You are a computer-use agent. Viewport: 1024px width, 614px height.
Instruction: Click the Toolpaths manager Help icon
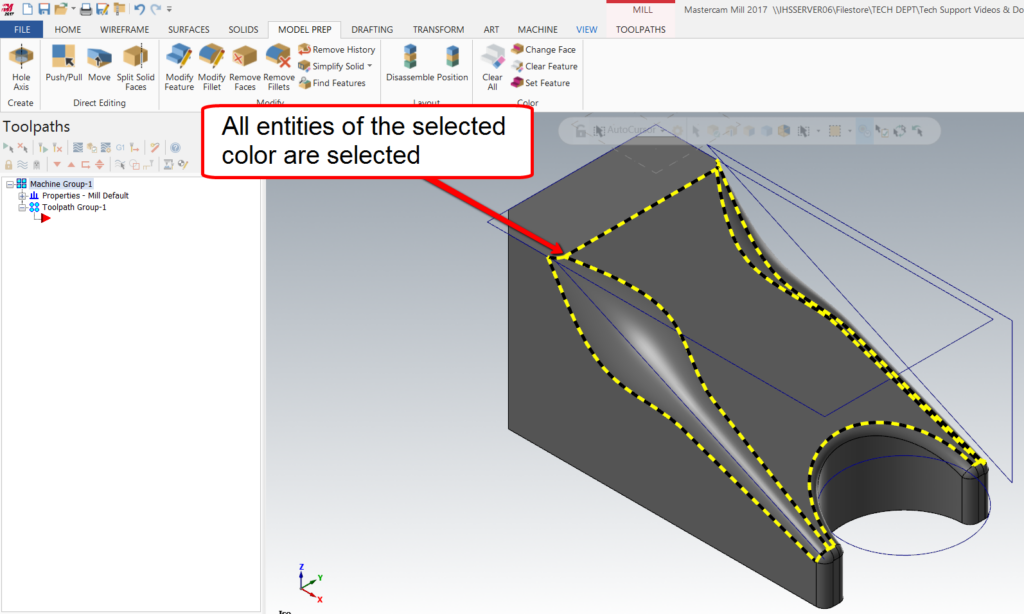point(175,148)
